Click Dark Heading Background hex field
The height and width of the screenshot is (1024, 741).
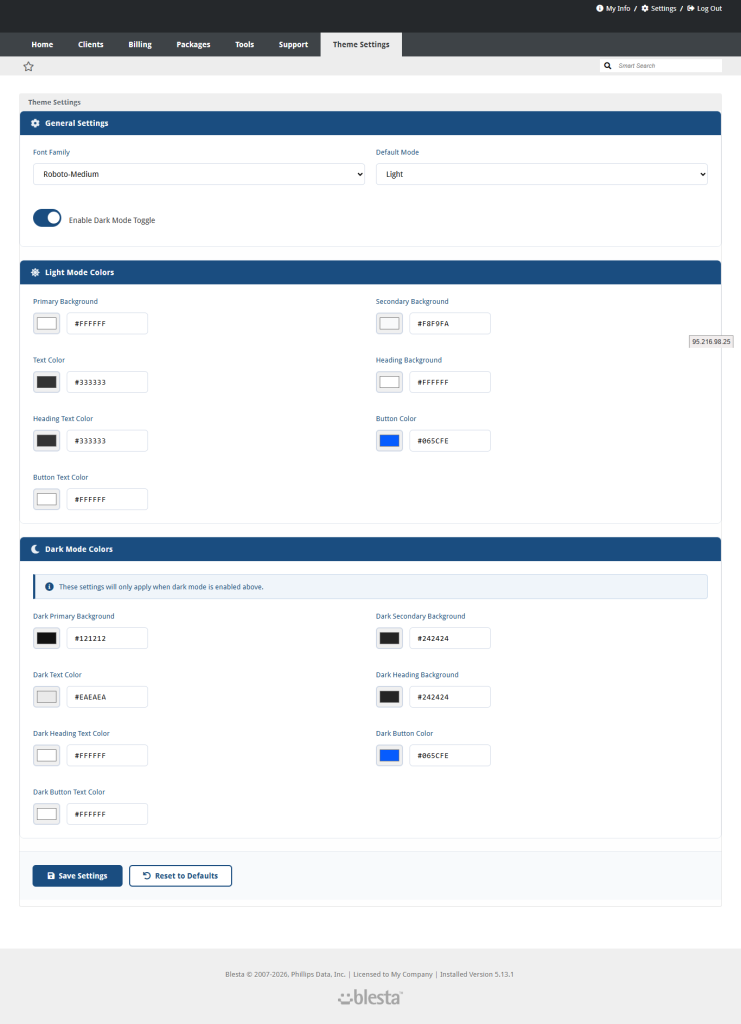pyautogui.click(x=450, y=697)
